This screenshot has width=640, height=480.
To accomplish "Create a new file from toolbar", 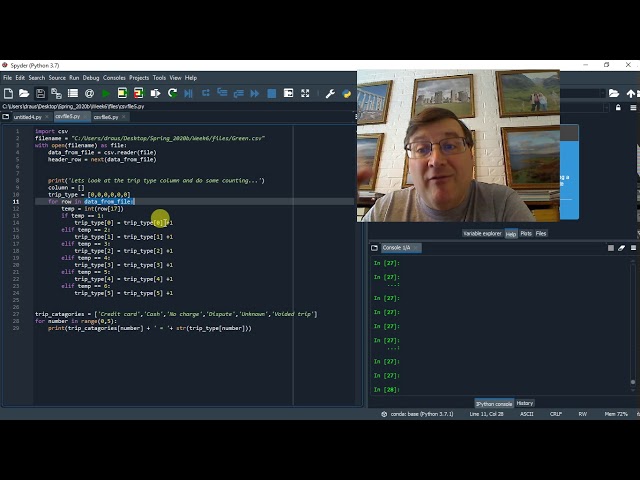I will [x=8, y=93].
